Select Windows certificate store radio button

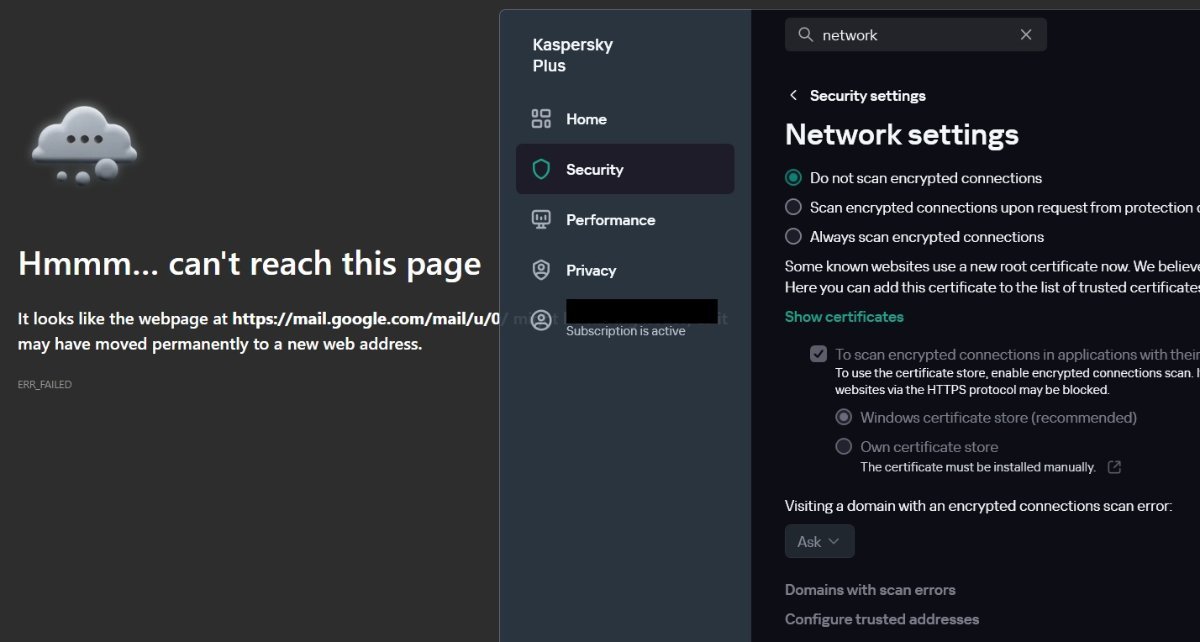[844, 418]
